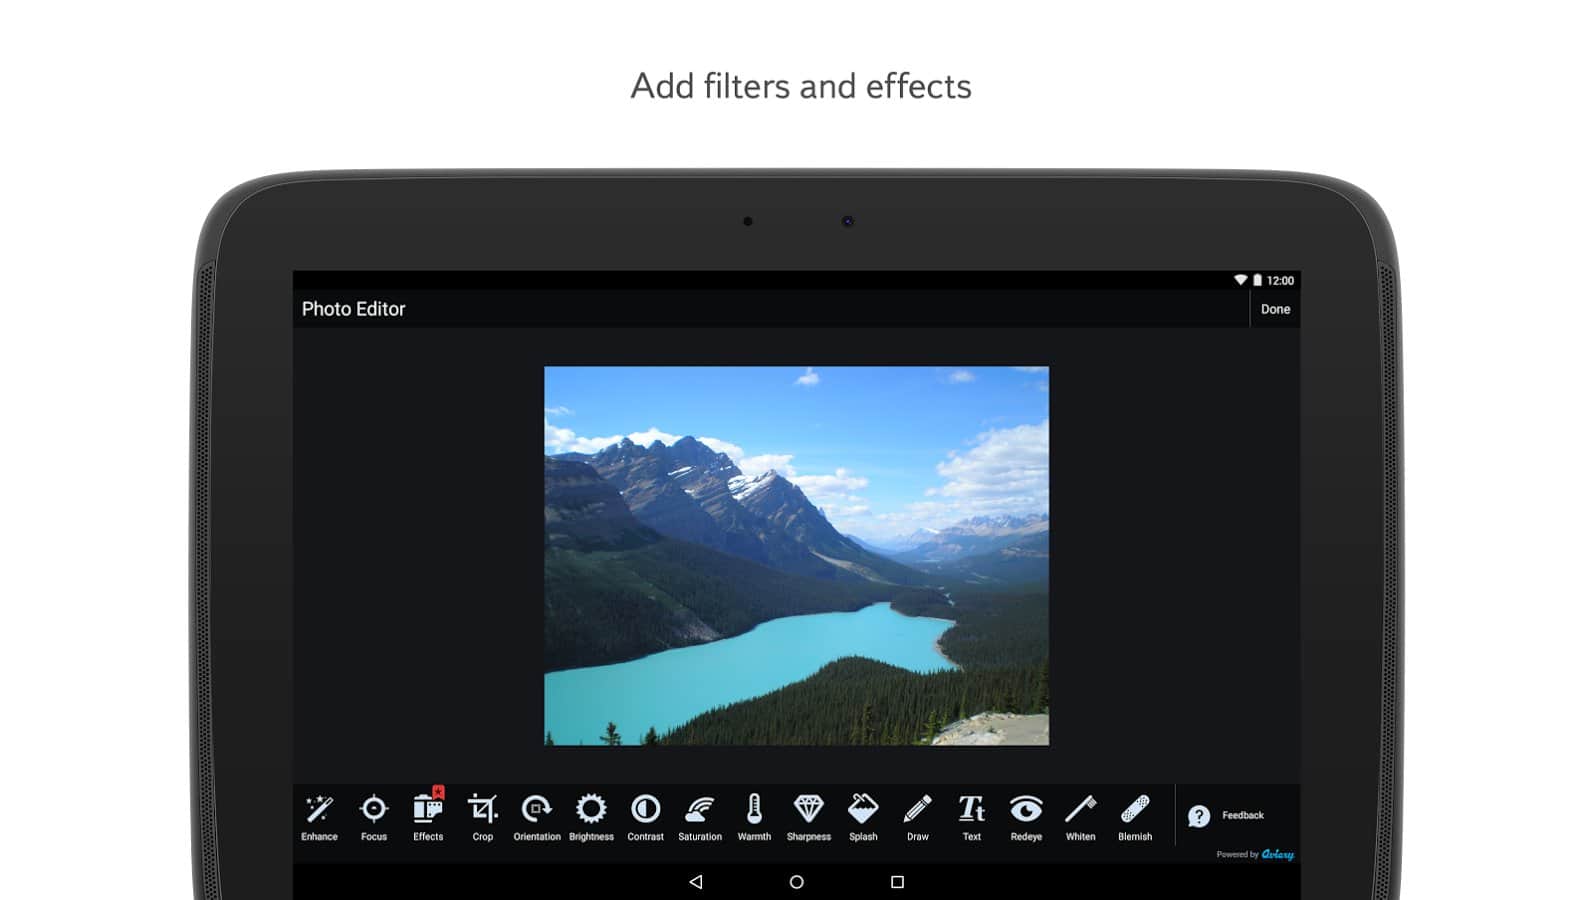Open the Orientation rotate tool
The height and width of the screenshot is (900, 1593).
(537, 816)
